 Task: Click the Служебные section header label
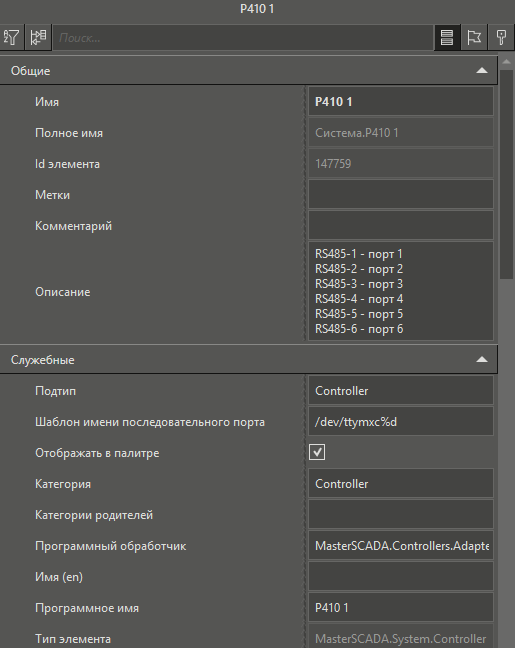coord(43,360)
